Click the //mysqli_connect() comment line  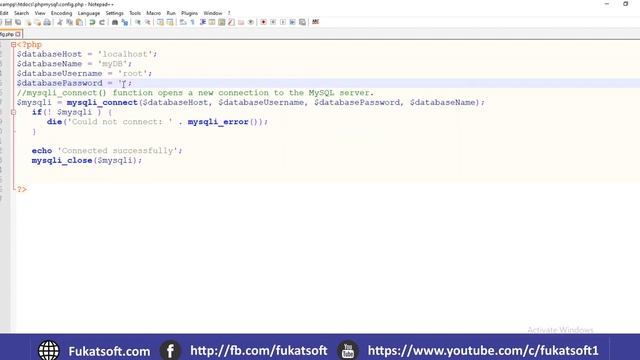click(x=195, y=93)
